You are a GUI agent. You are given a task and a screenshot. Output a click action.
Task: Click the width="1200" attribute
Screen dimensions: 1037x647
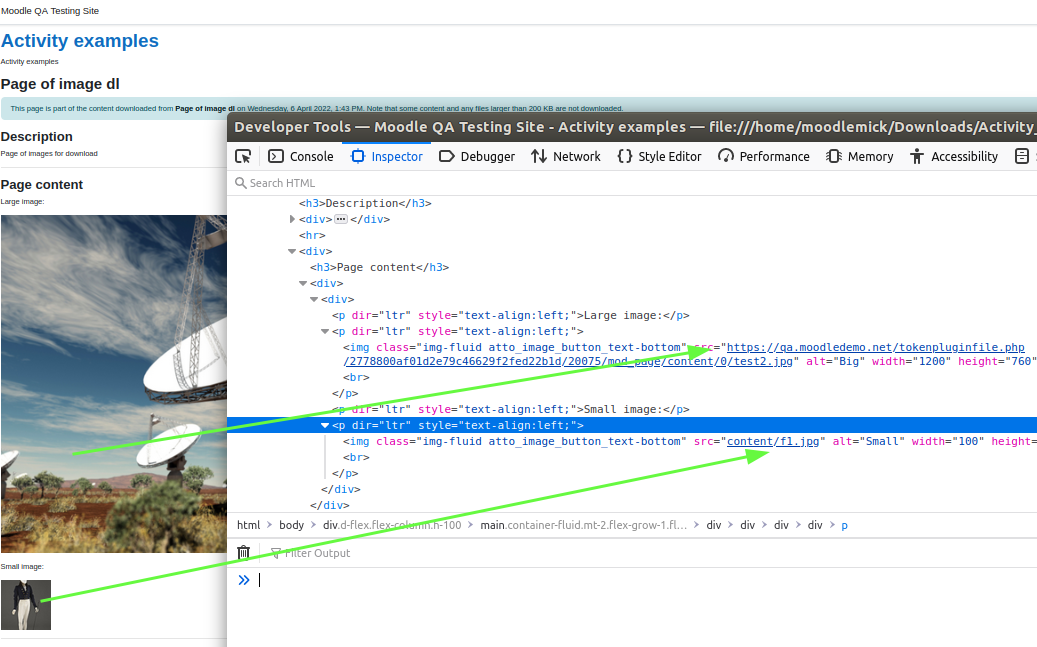point(911,361)
